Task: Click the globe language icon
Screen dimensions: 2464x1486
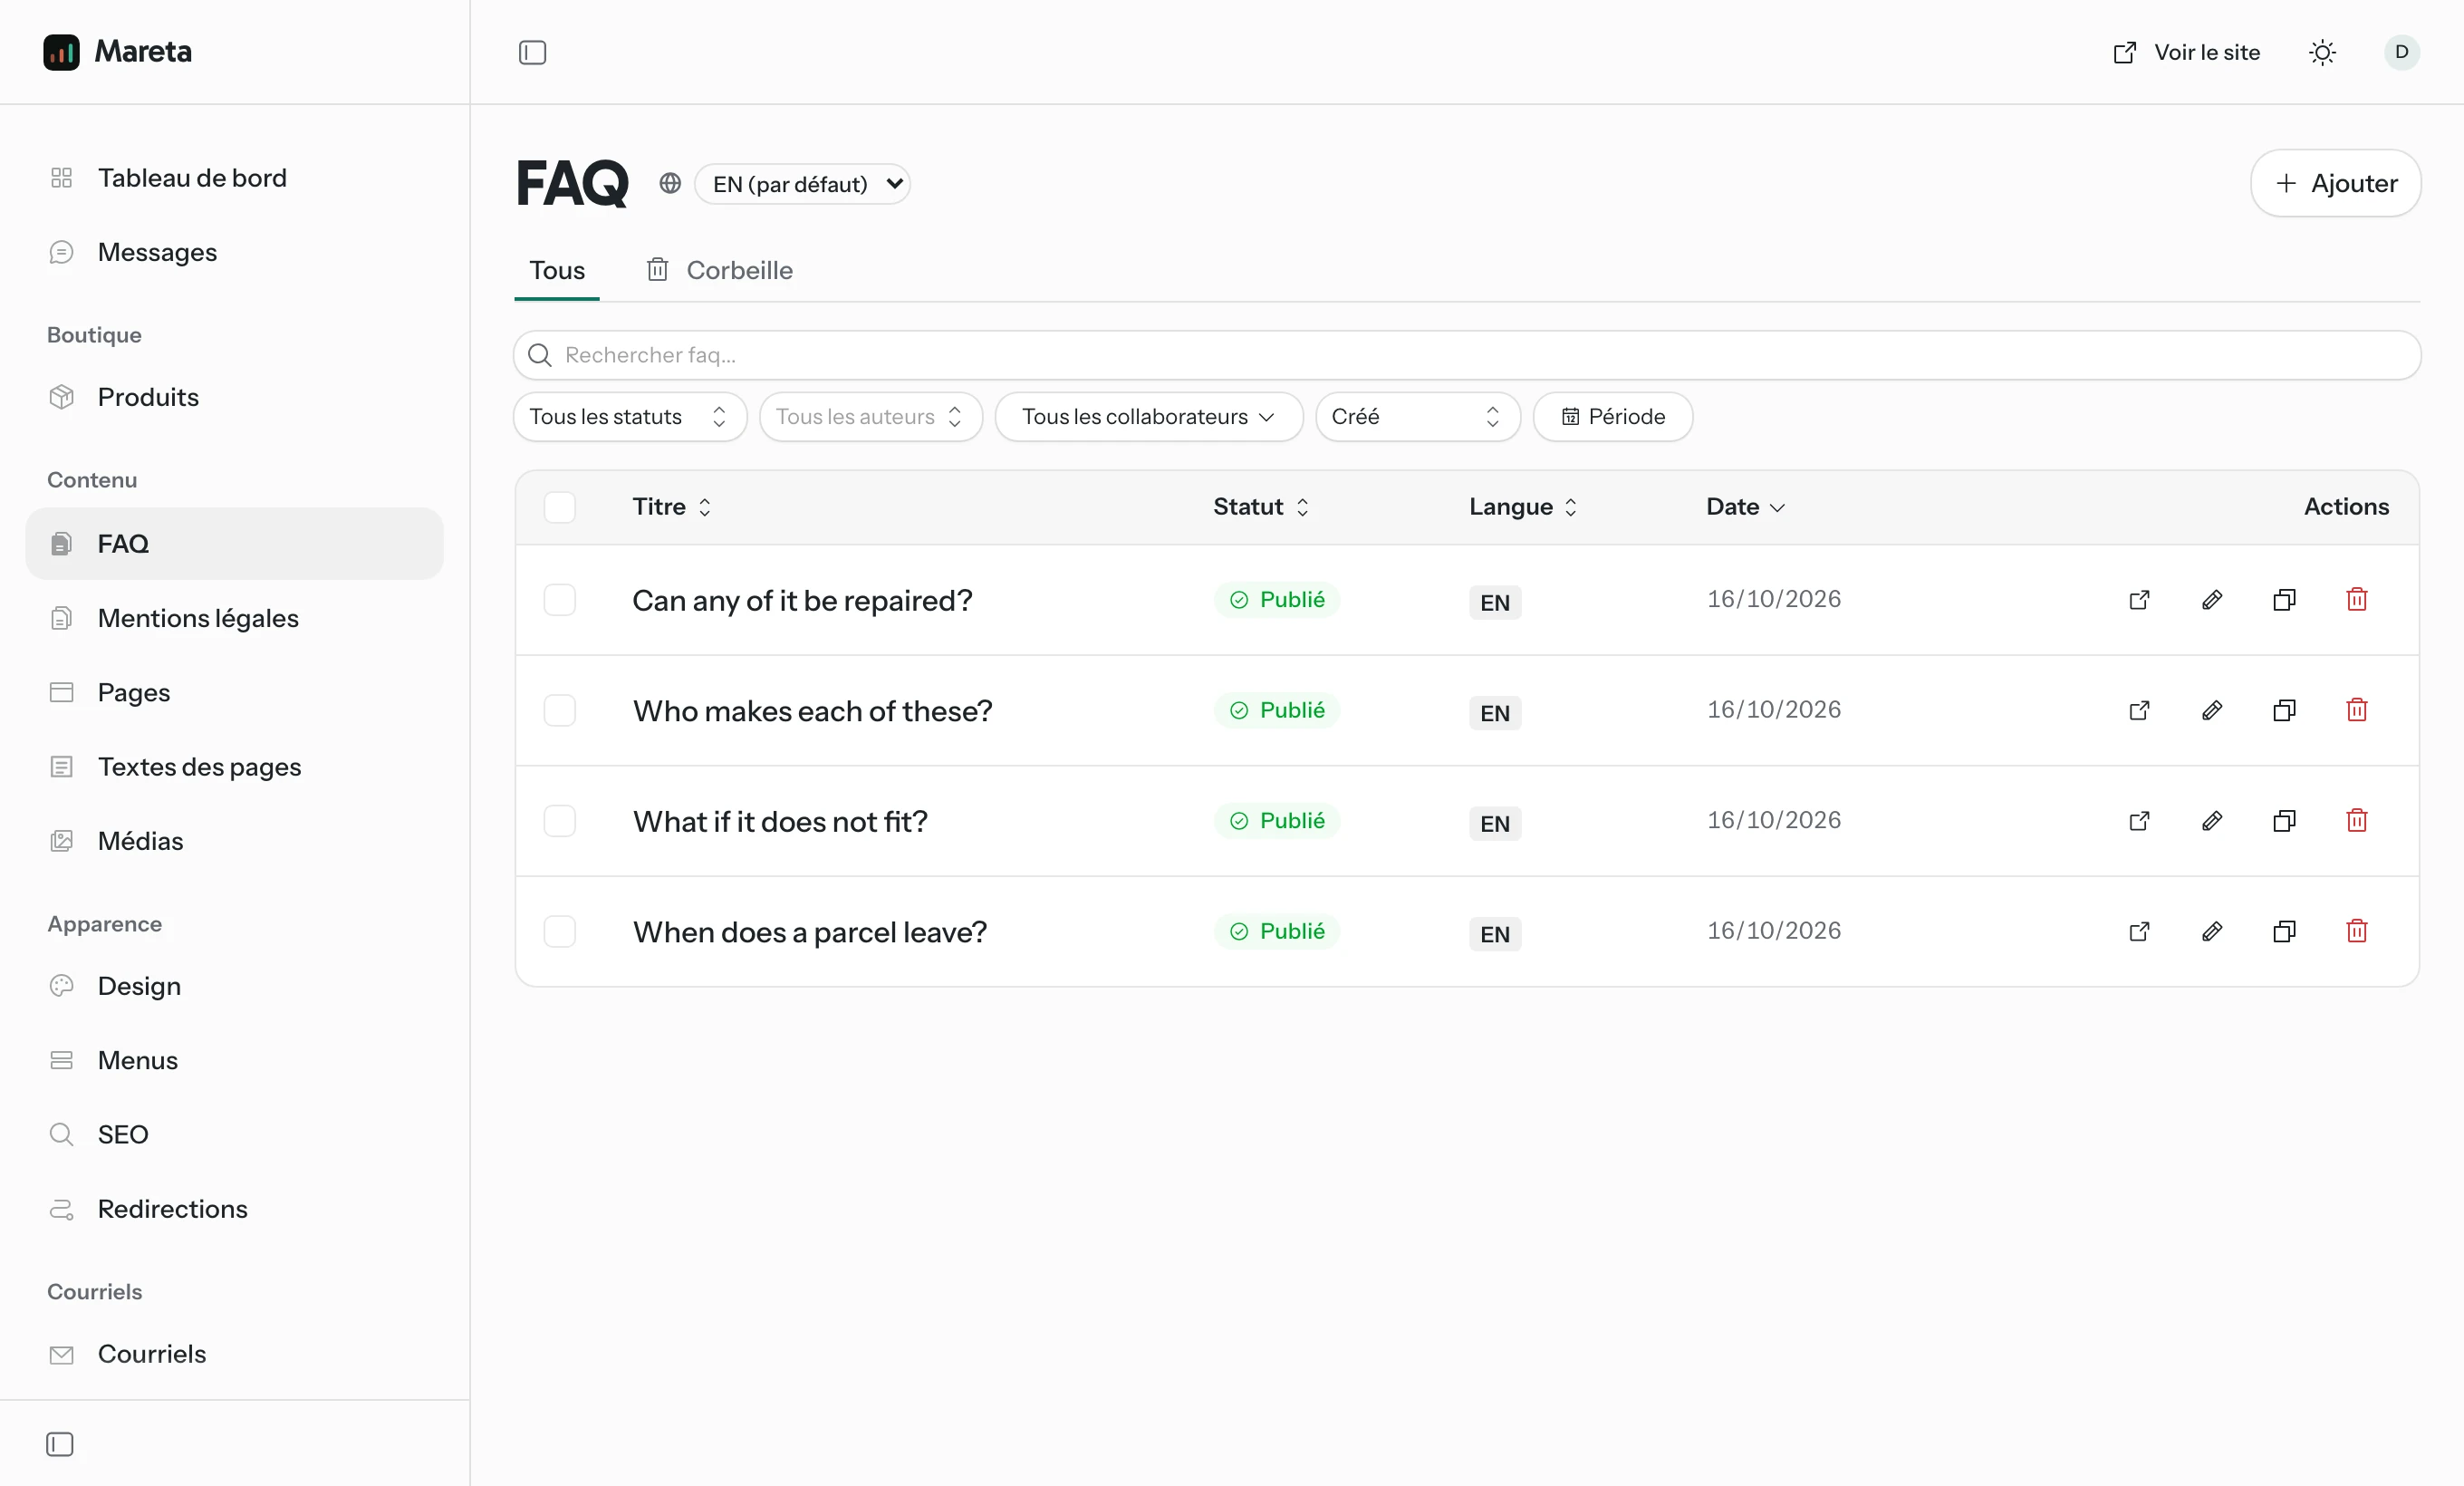Action: (670, 184)
